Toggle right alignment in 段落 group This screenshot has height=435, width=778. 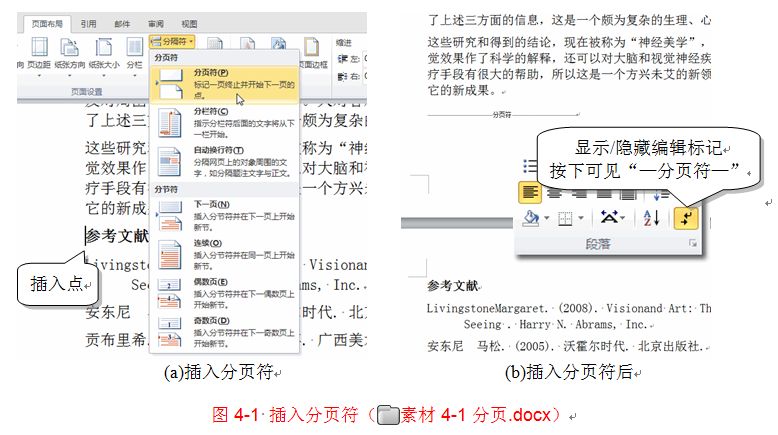click(579, 193)
